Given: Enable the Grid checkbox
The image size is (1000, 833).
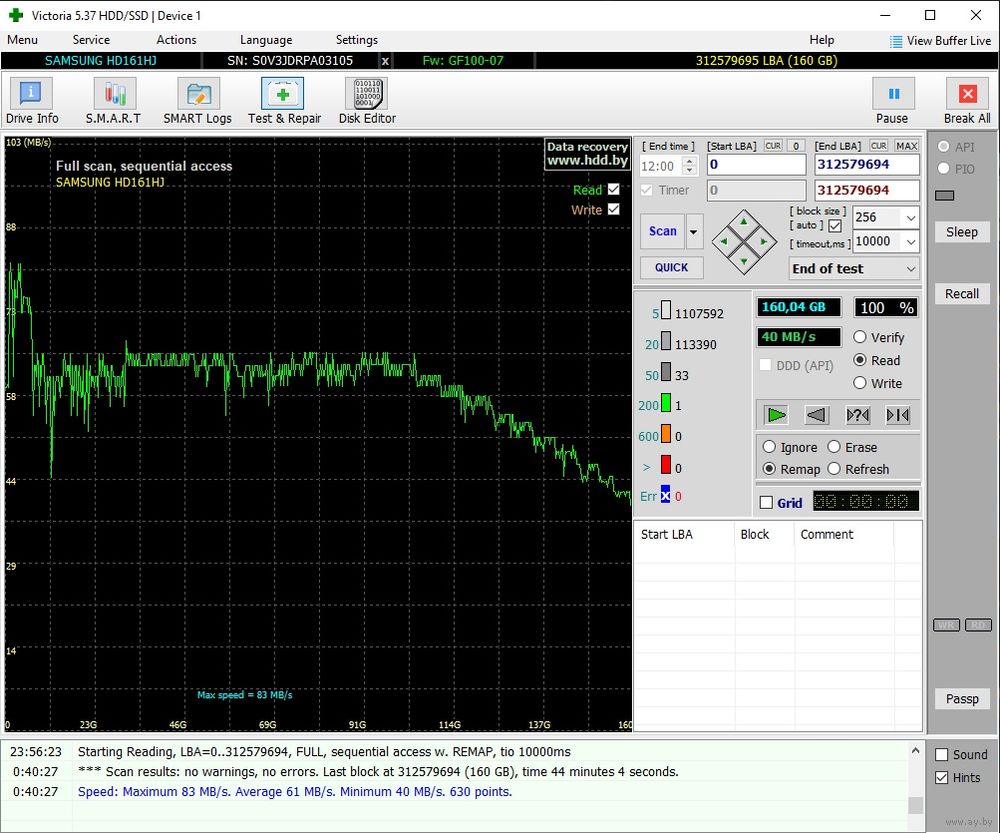Looking at the screenshot, I should click(x=767, y=503).
